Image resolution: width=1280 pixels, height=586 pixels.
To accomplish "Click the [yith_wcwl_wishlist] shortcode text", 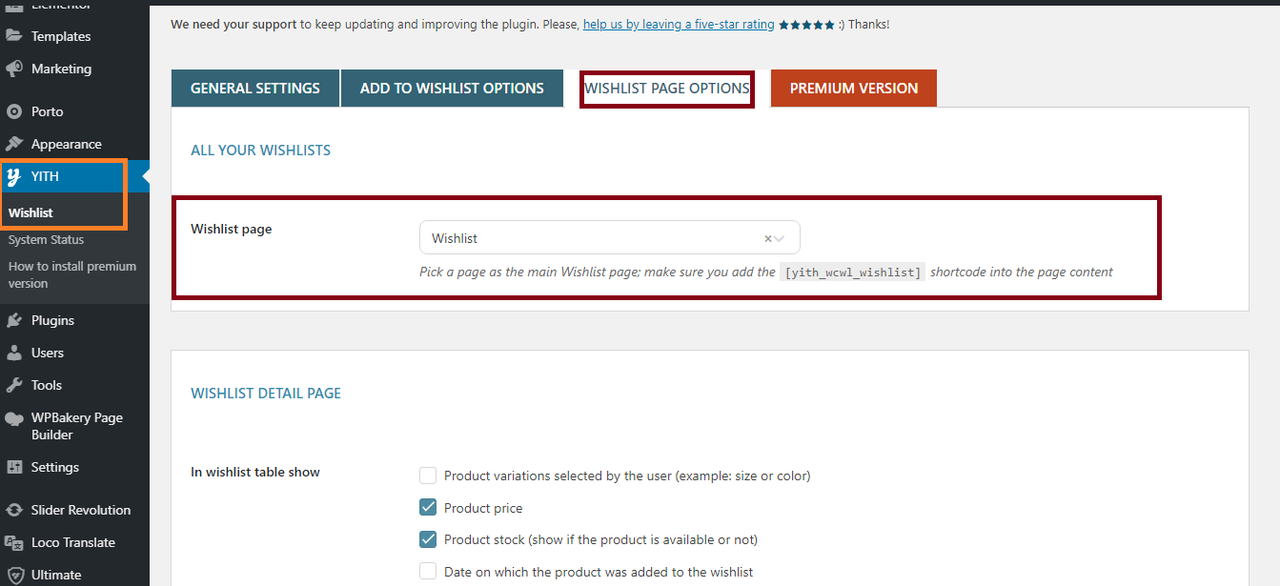I will tap(852, 272).
